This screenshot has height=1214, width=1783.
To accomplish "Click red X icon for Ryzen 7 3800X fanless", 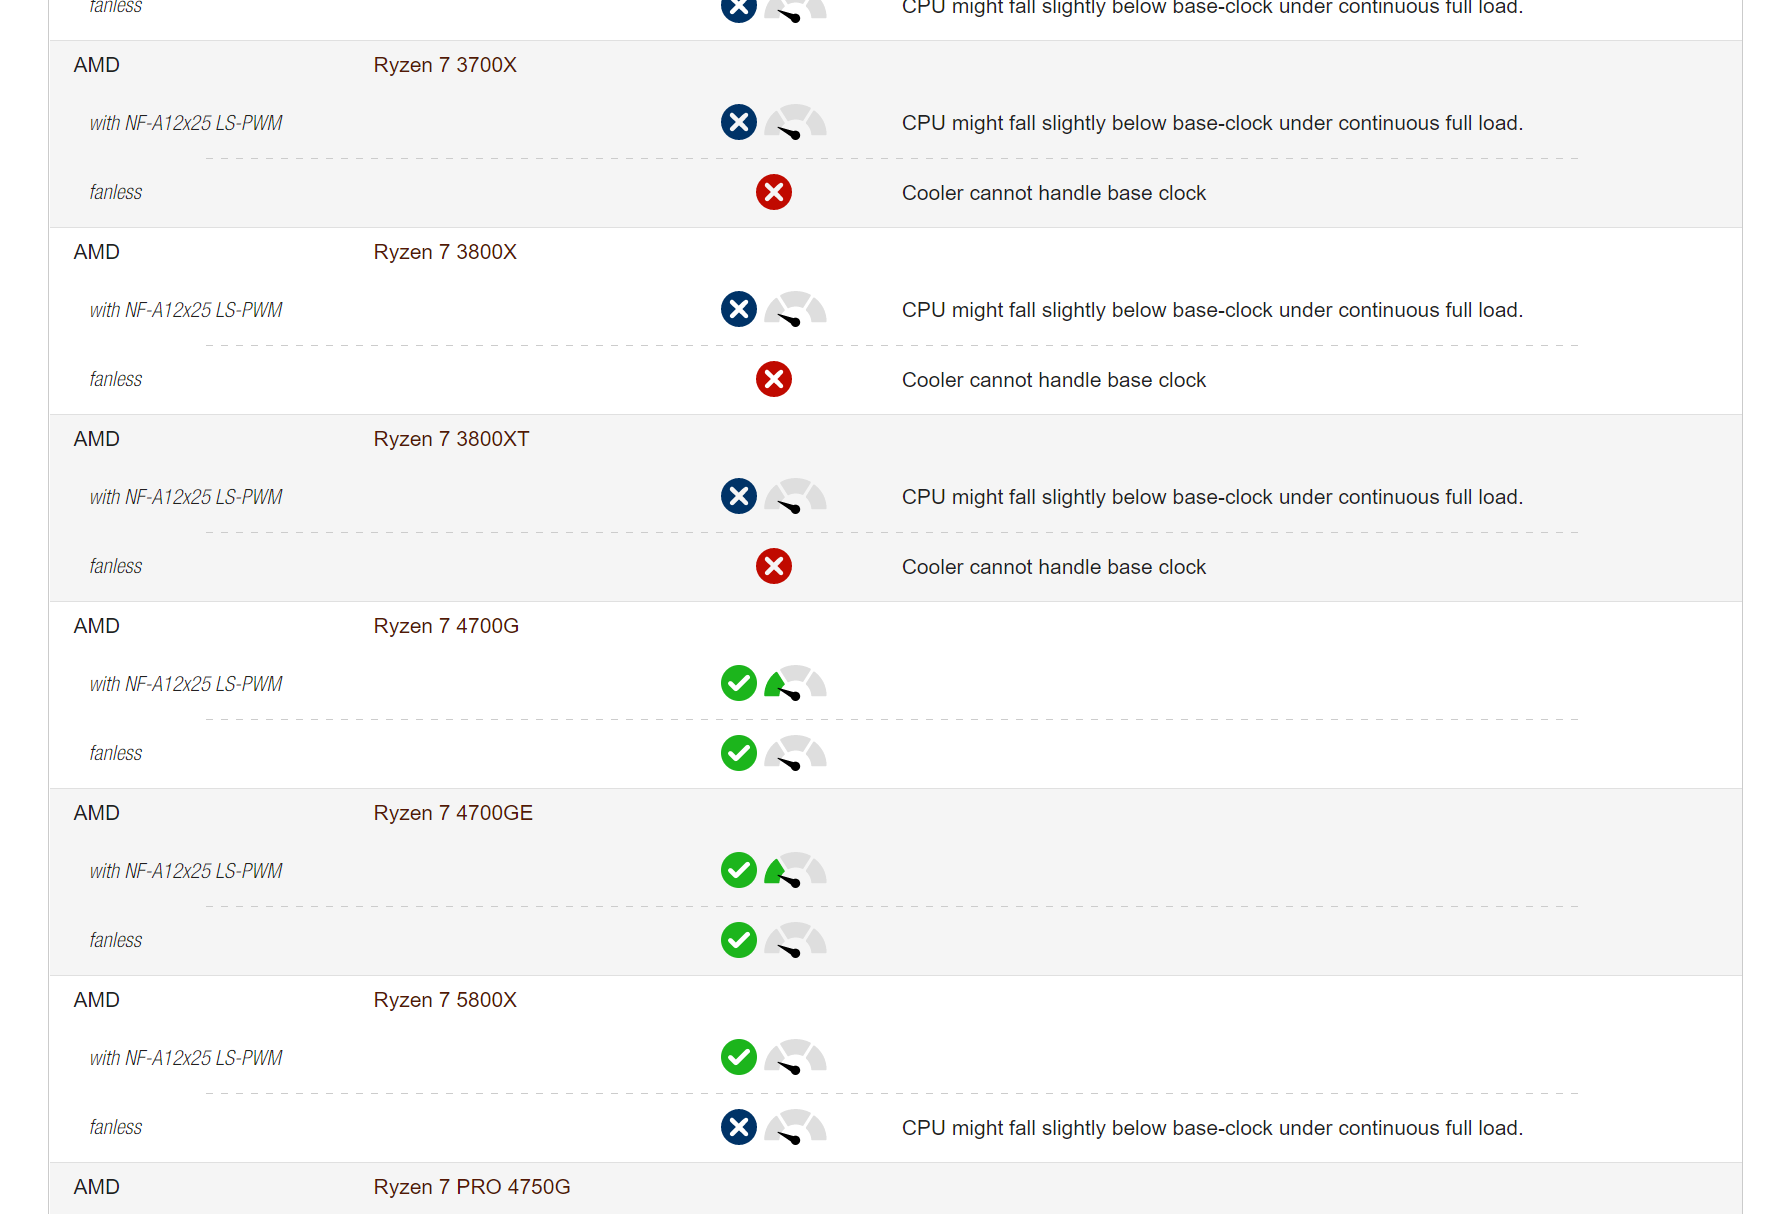I will (x=774, y=379).
